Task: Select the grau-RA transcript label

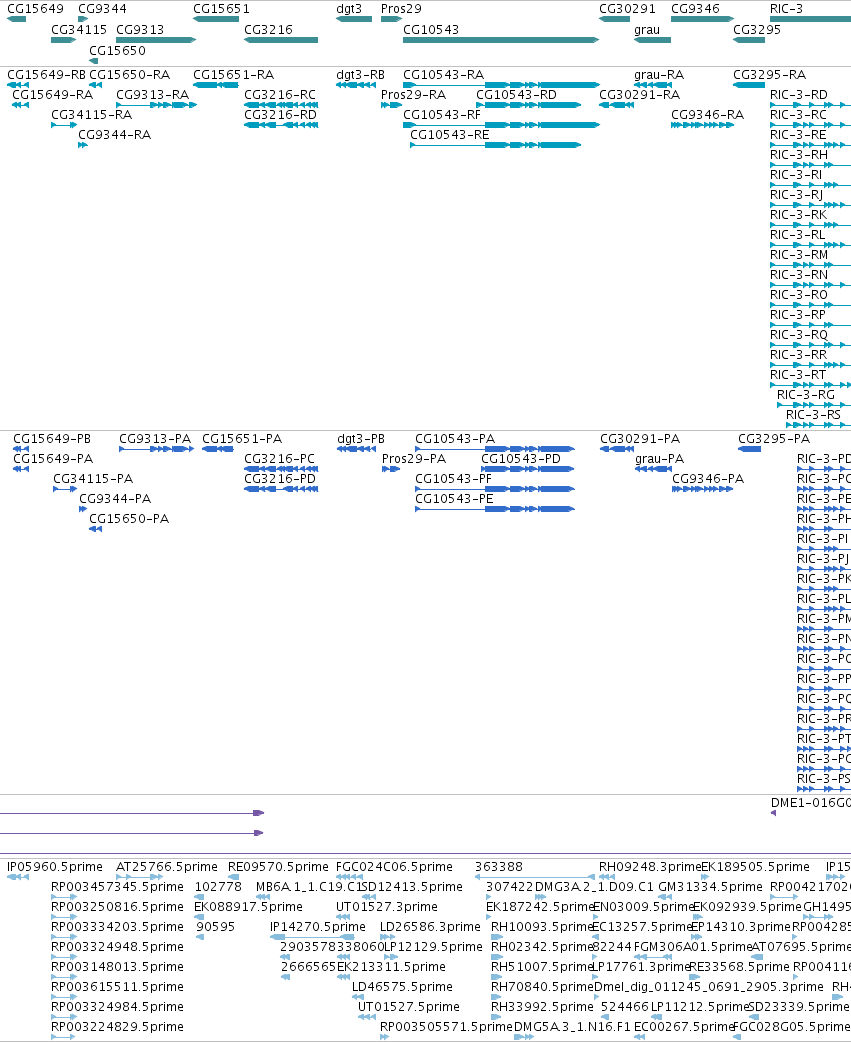Action: 658,74
